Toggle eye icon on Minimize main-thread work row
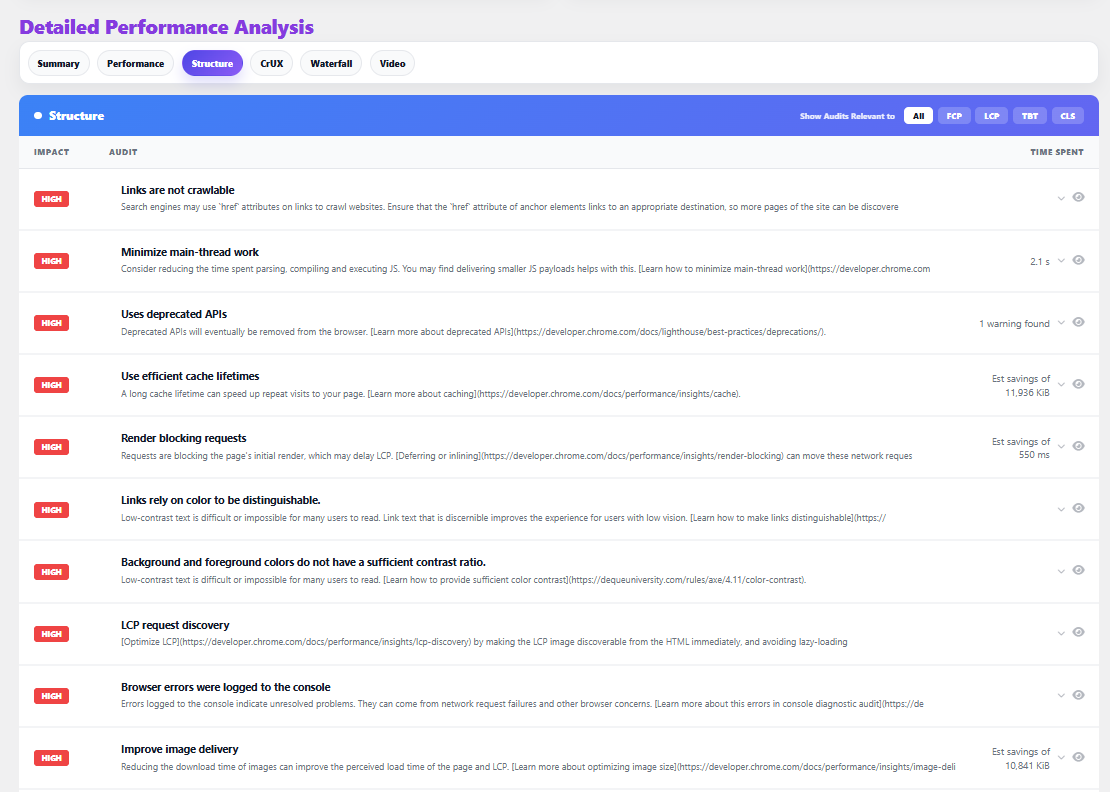The height and width of the screenshot is (792, 1110). (x=1078, y=260)
